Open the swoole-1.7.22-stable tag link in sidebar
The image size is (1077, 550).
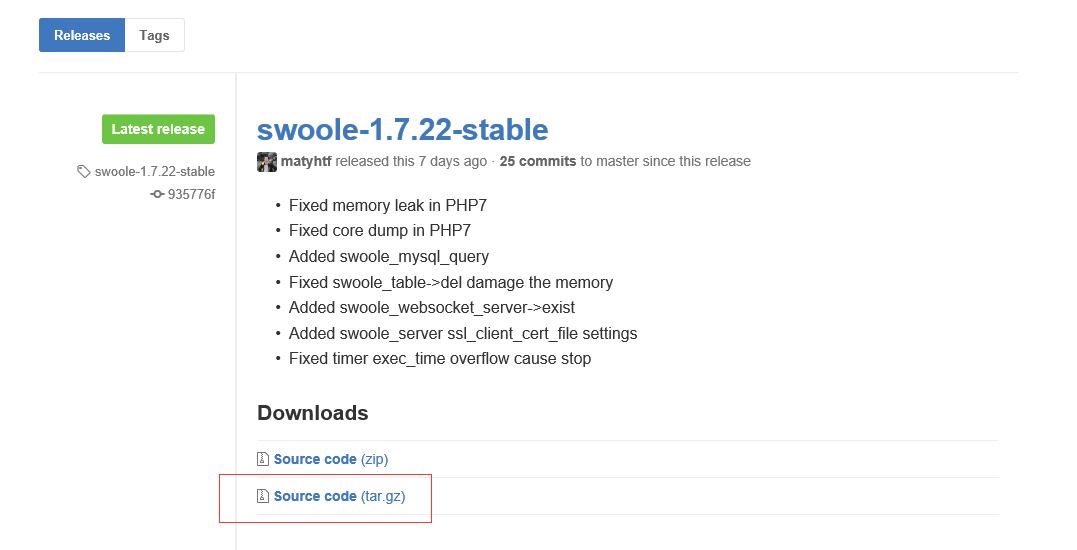click(155, 172)
